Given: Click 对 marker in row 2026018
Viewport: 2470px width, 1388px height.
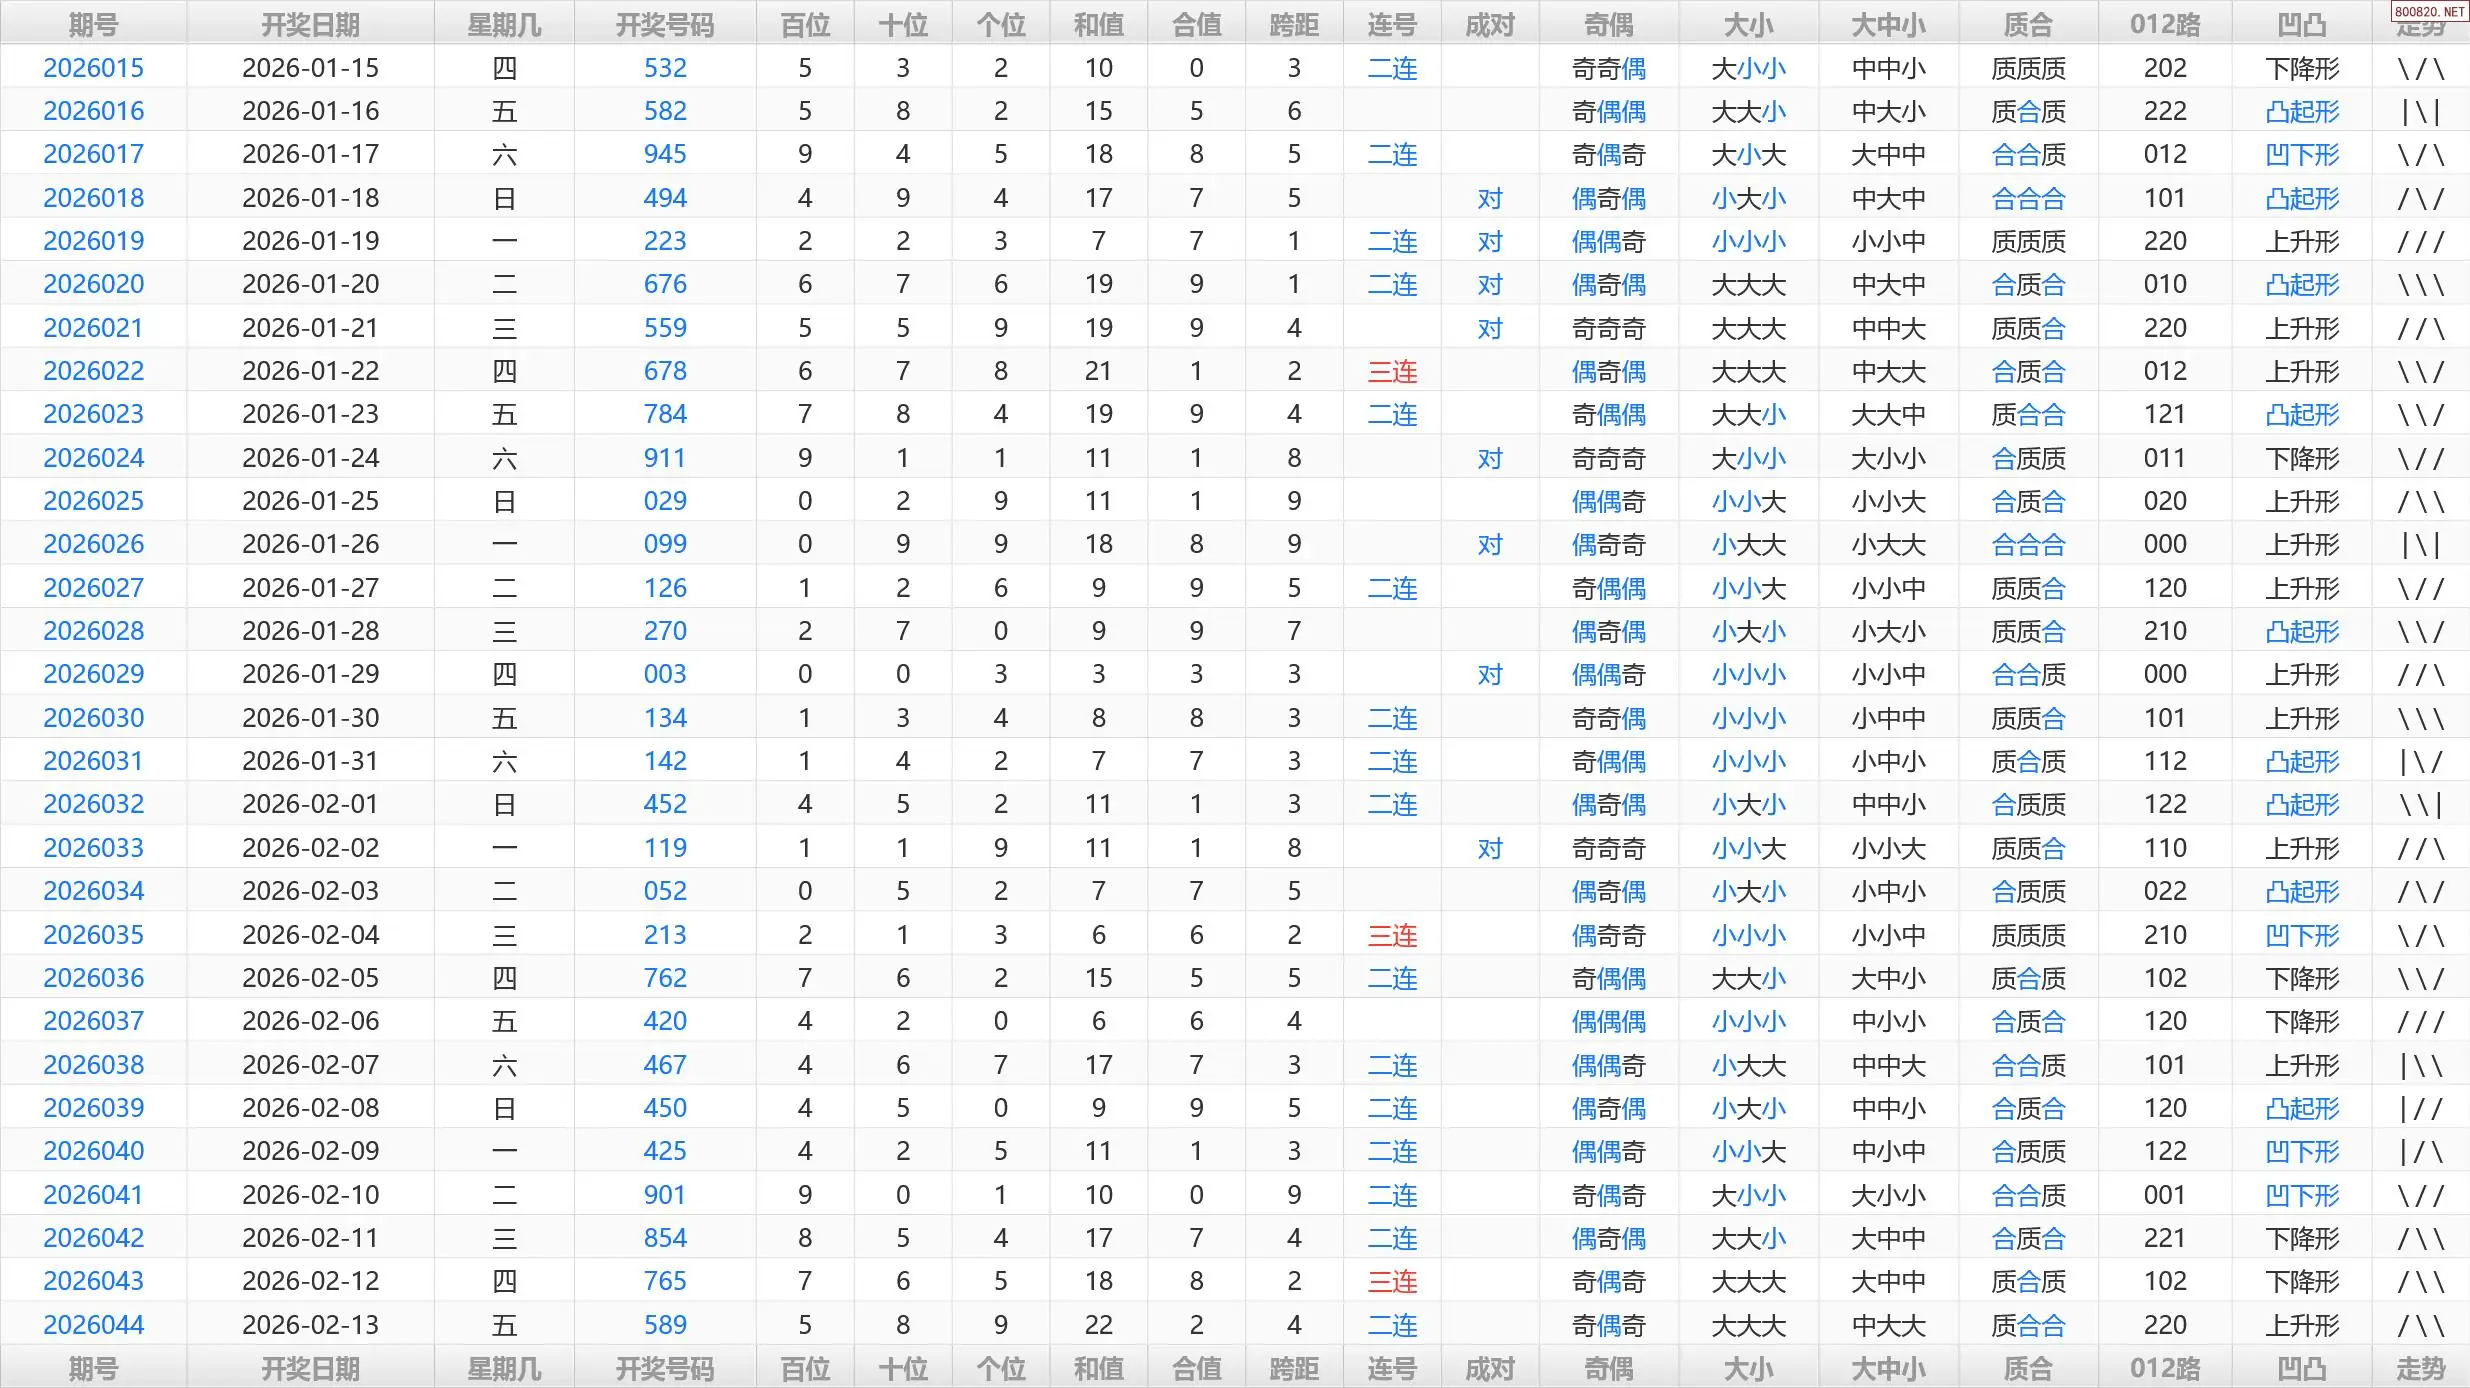Looking at the screenshot, I should tap(1489, 198).
